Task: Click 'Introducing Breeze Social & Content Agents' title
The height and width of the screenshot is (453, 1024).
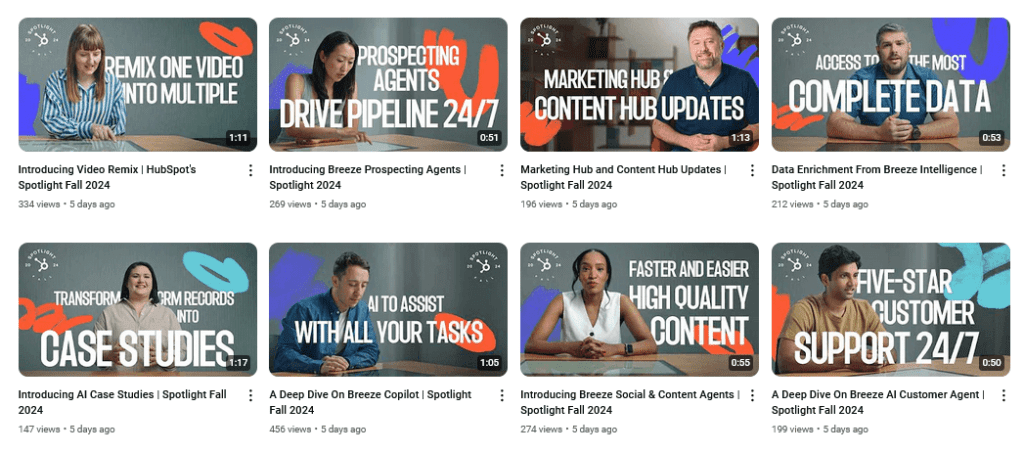Action: (x=630, y=402)
